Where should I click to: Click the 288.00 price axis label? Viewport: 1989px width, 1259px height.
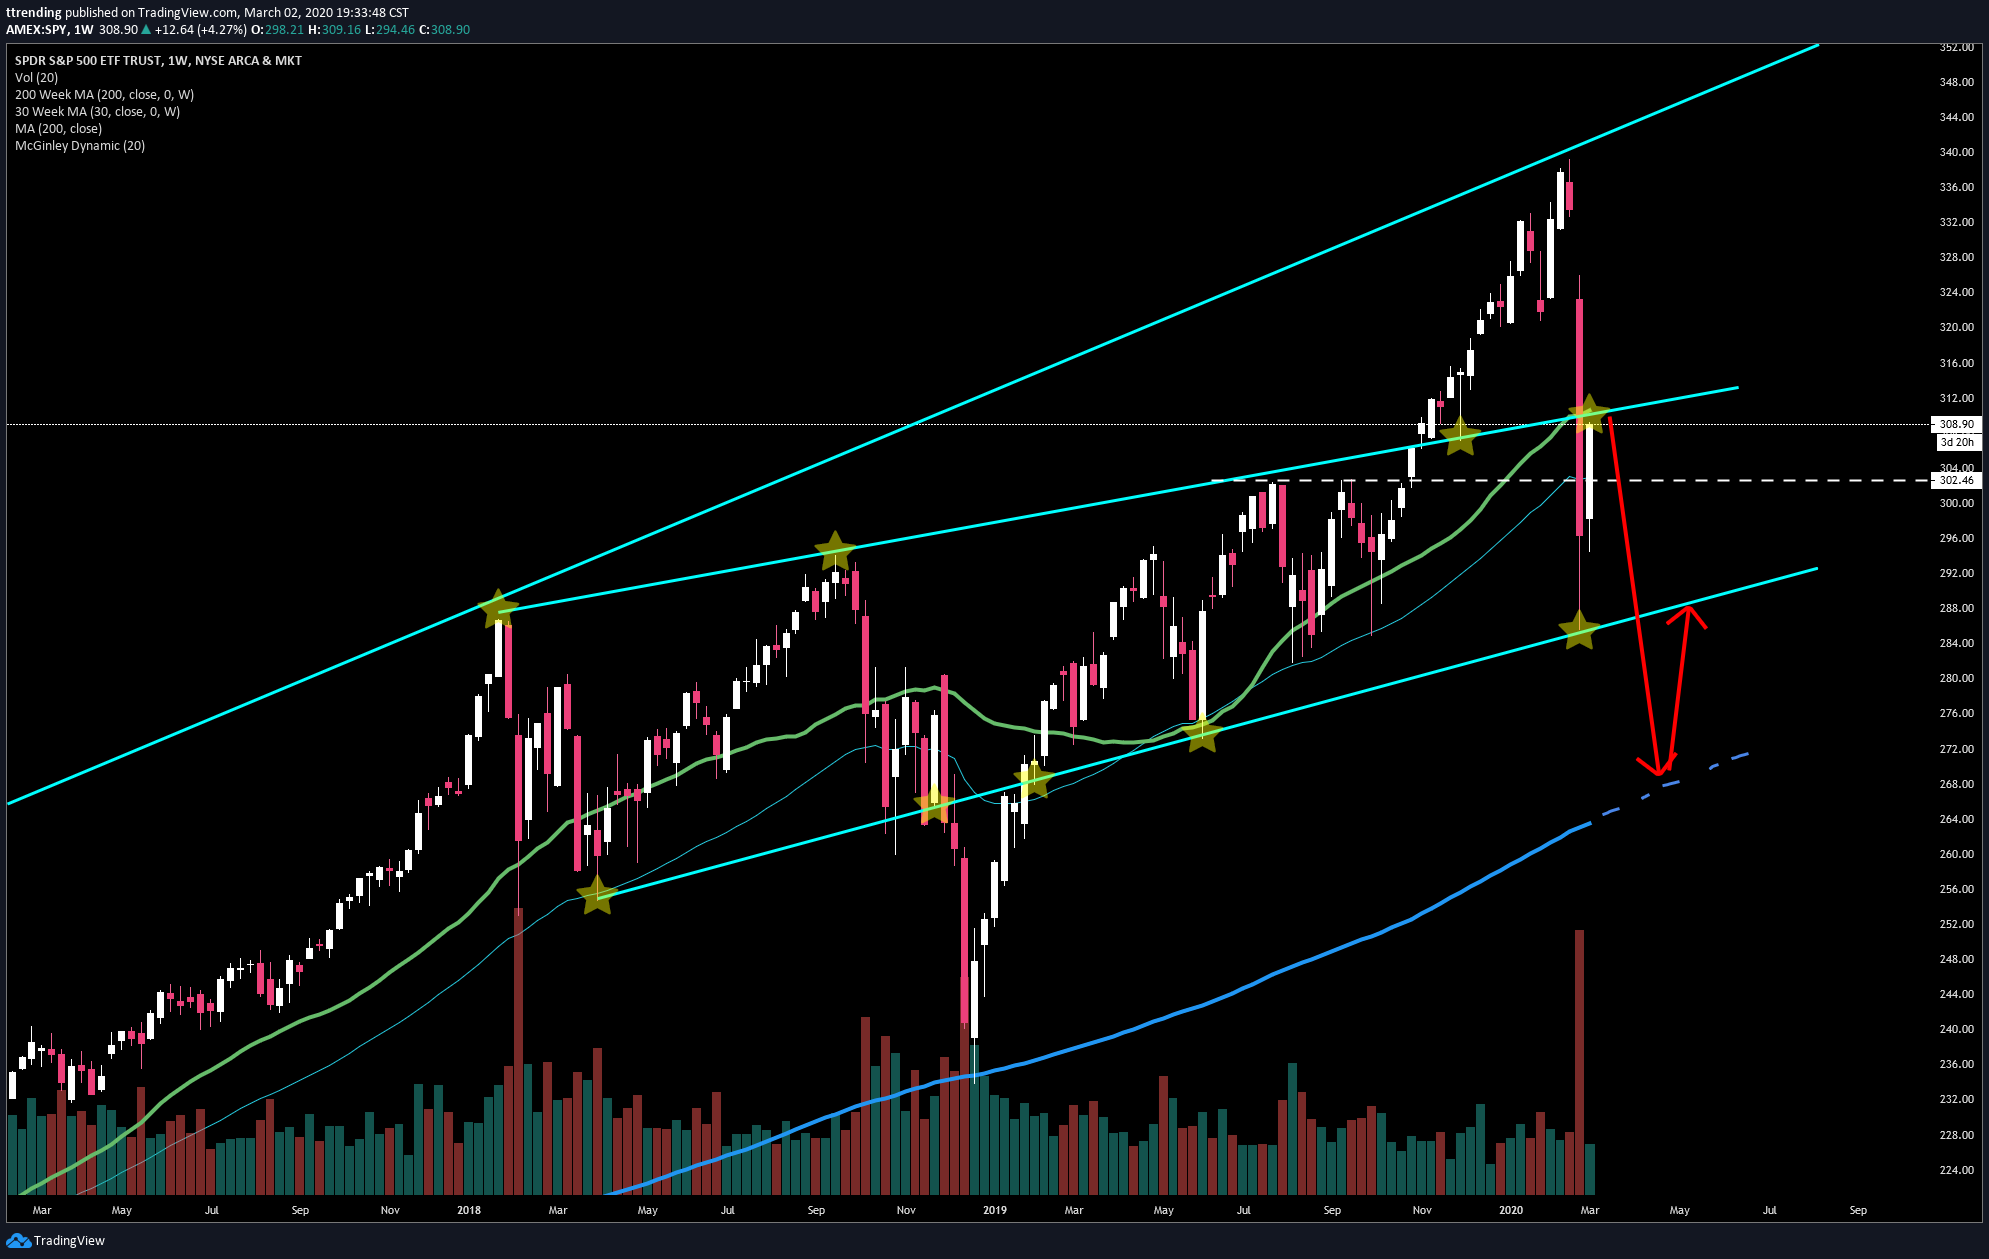click(1956, 608)
